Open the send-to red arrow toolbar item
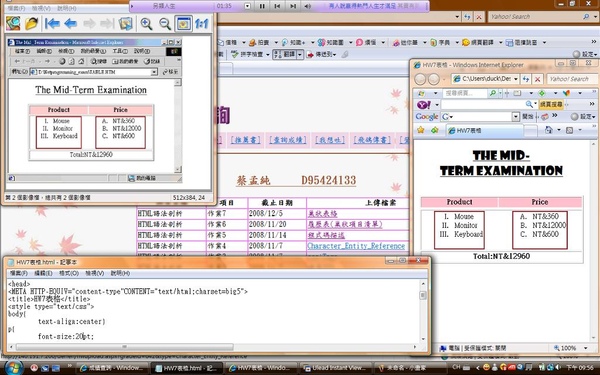The height and width of the screenshot is (375, 600). pyautogui.click(x=321, y=54)
